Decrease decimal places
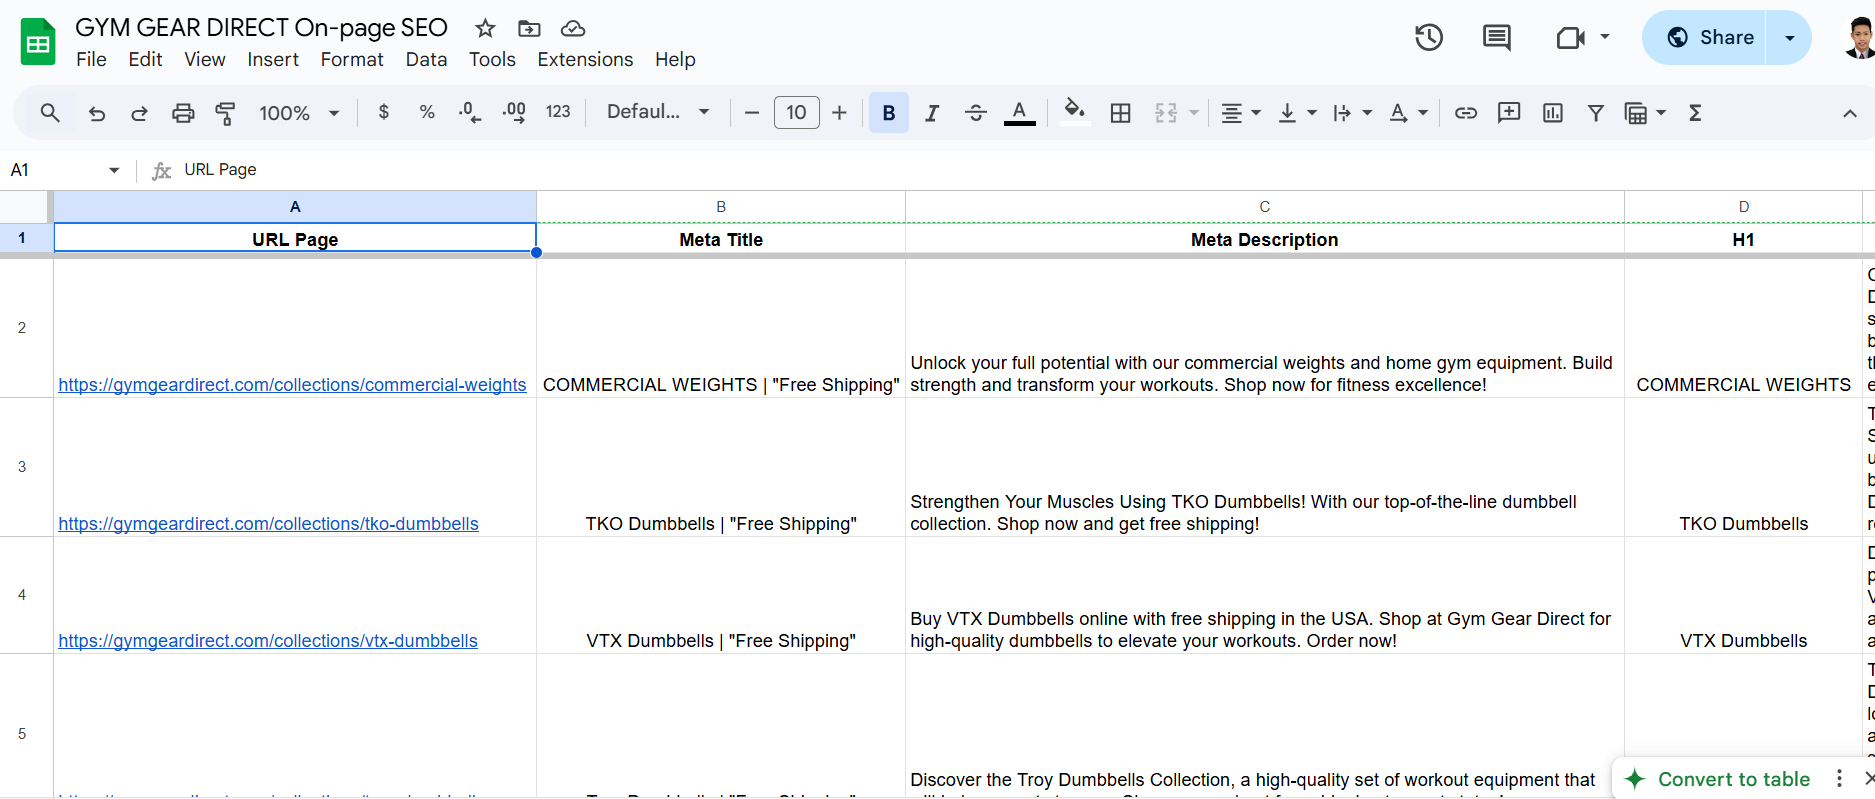Viewport: 1875px width, 799px height. [470, 112]
